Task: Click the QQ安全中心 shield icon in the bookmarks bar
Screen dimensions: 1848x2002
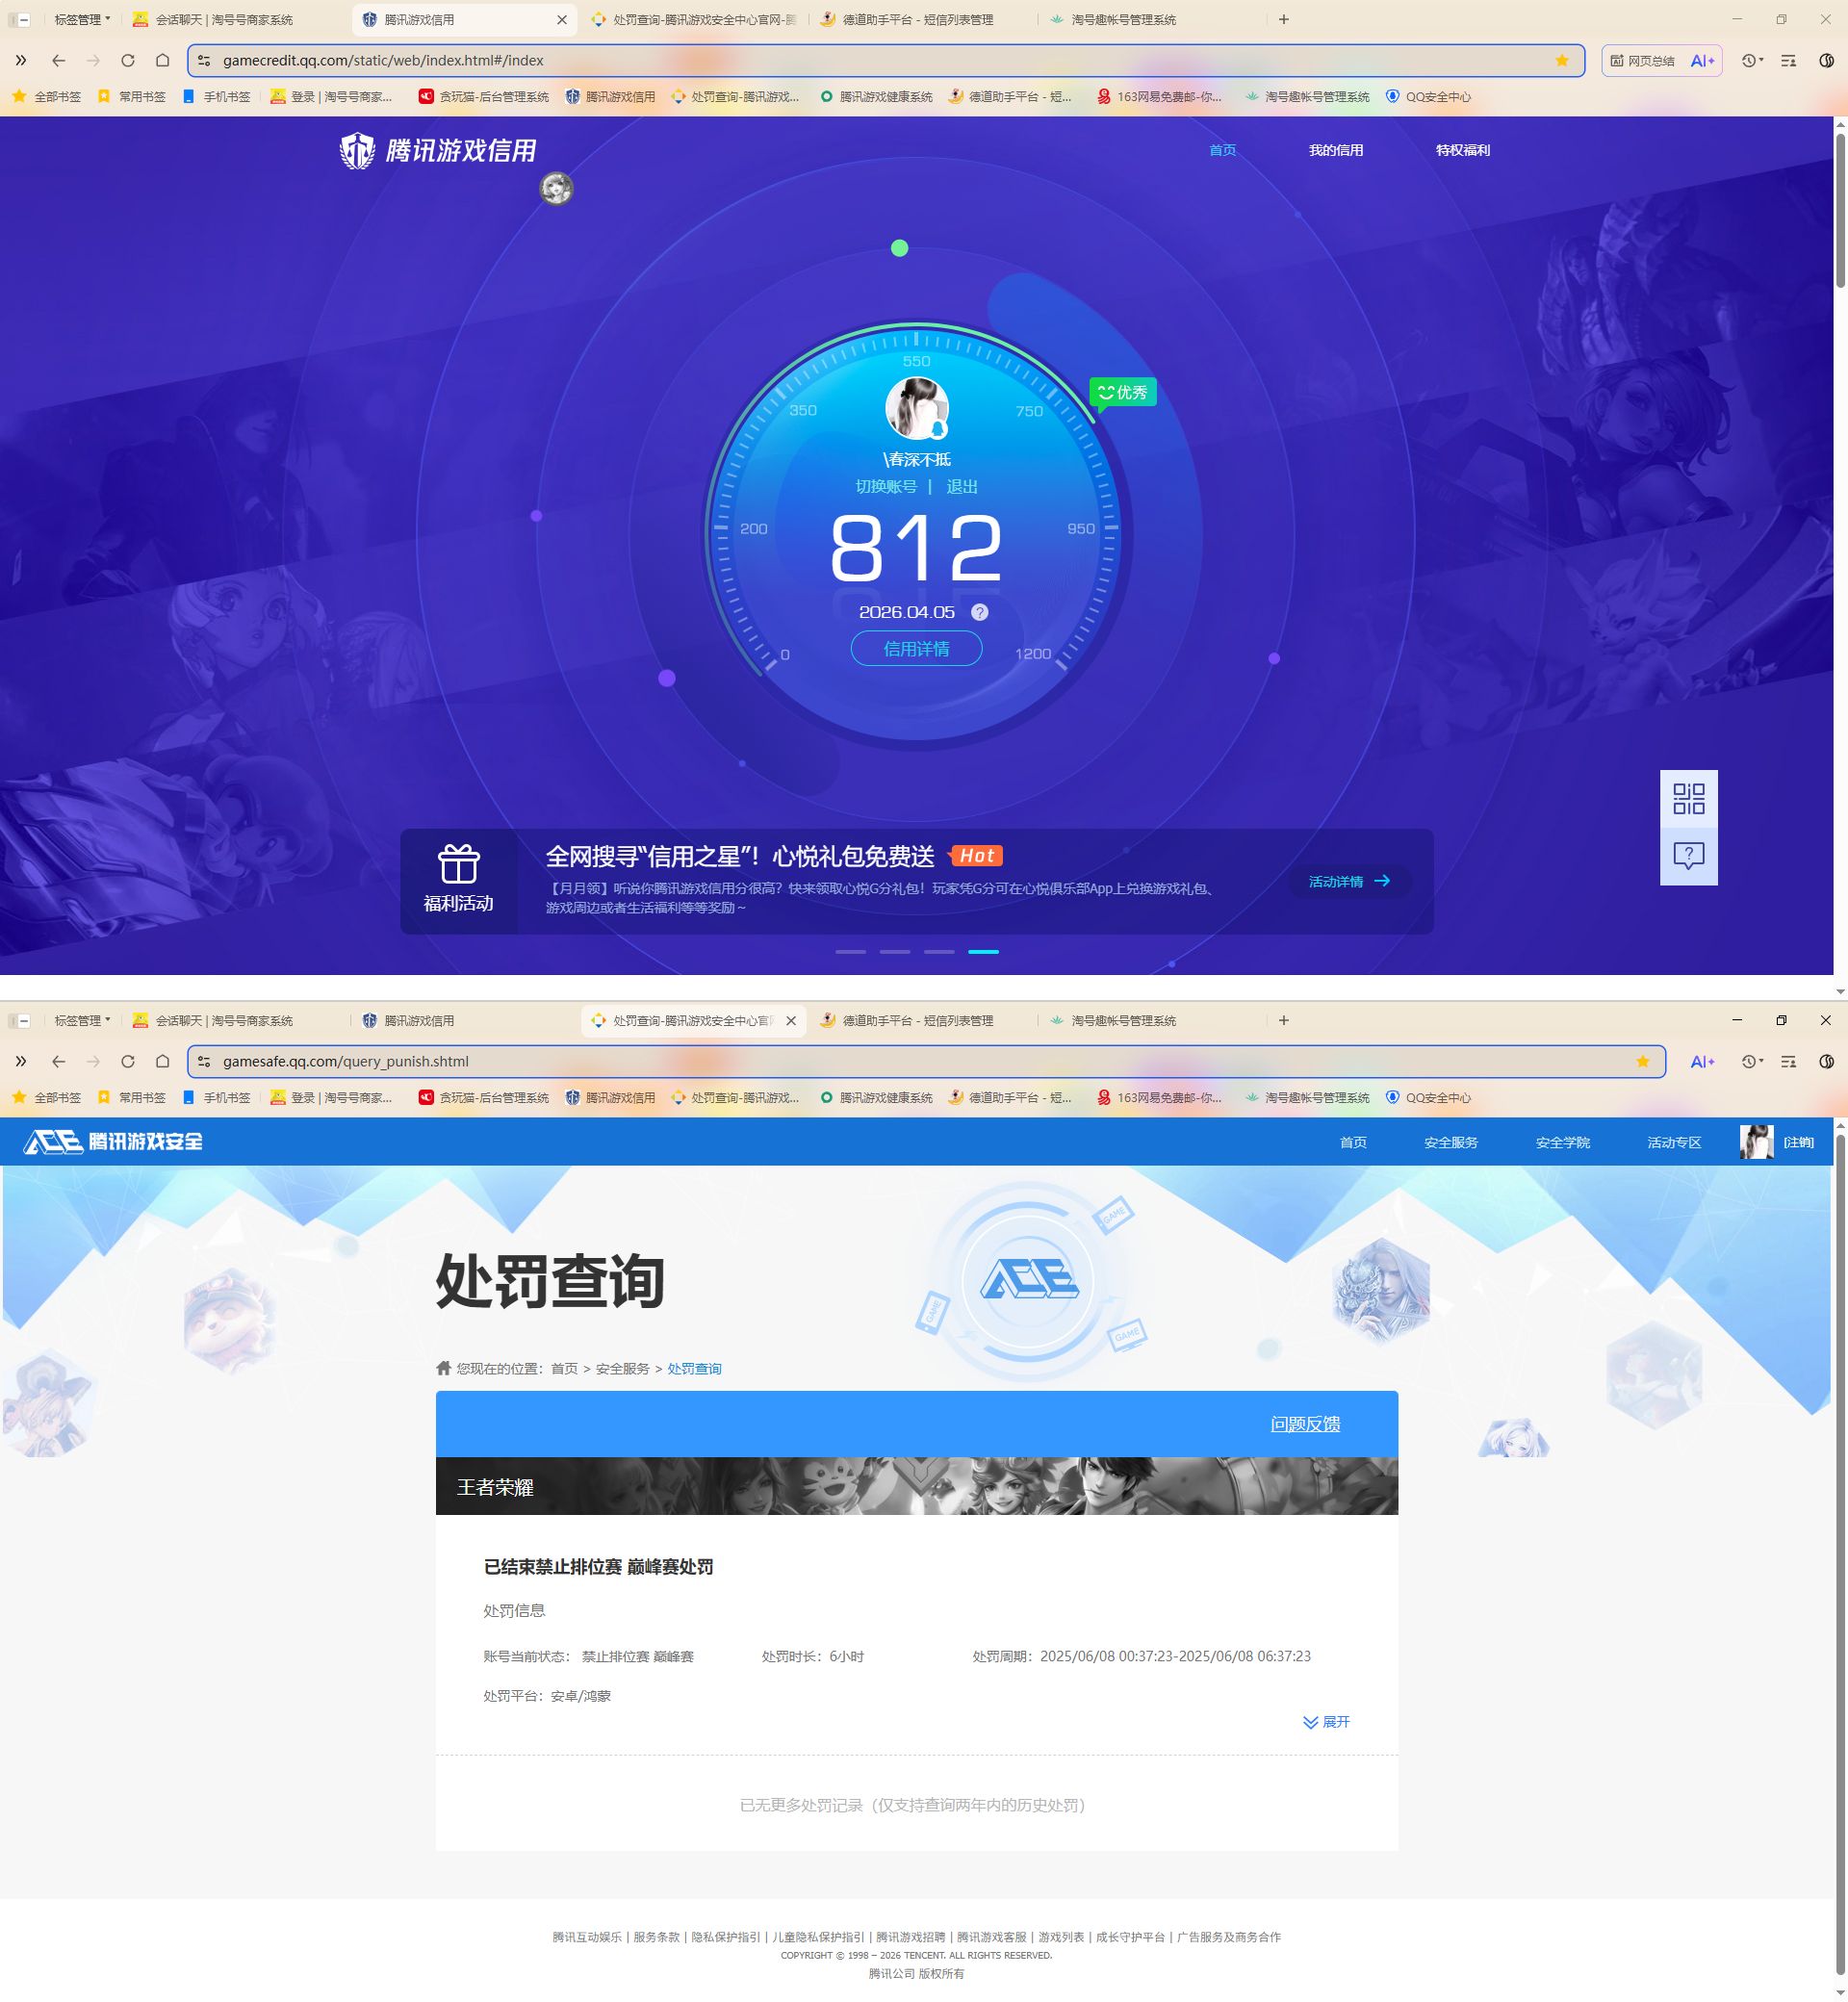Action: 1394,97
